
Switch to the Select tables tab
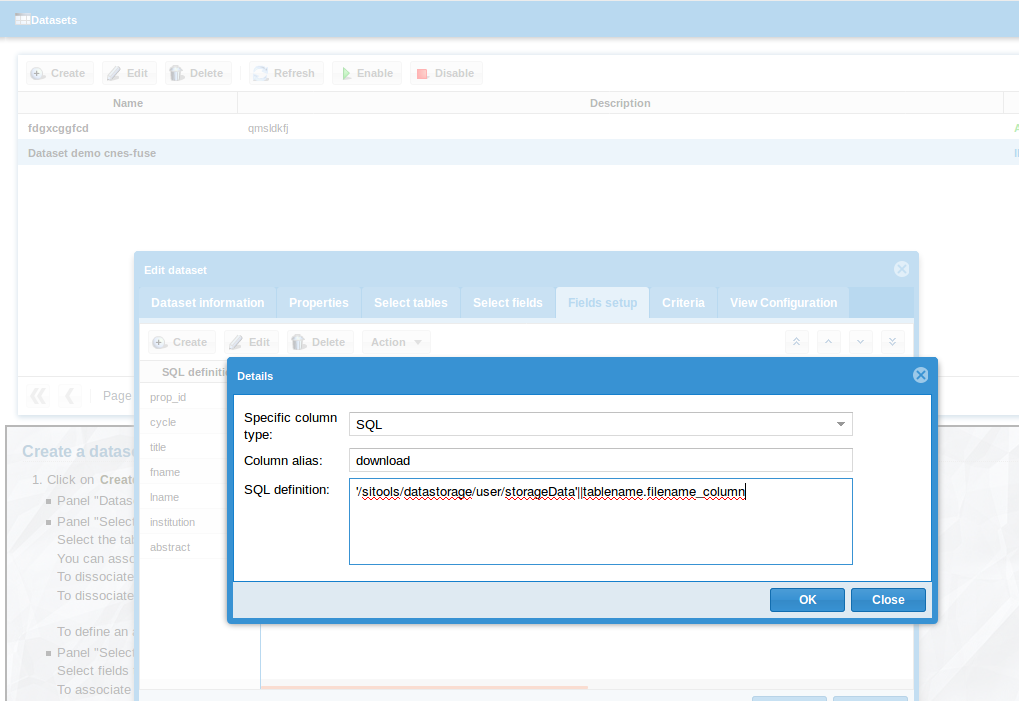click(410, 302)
